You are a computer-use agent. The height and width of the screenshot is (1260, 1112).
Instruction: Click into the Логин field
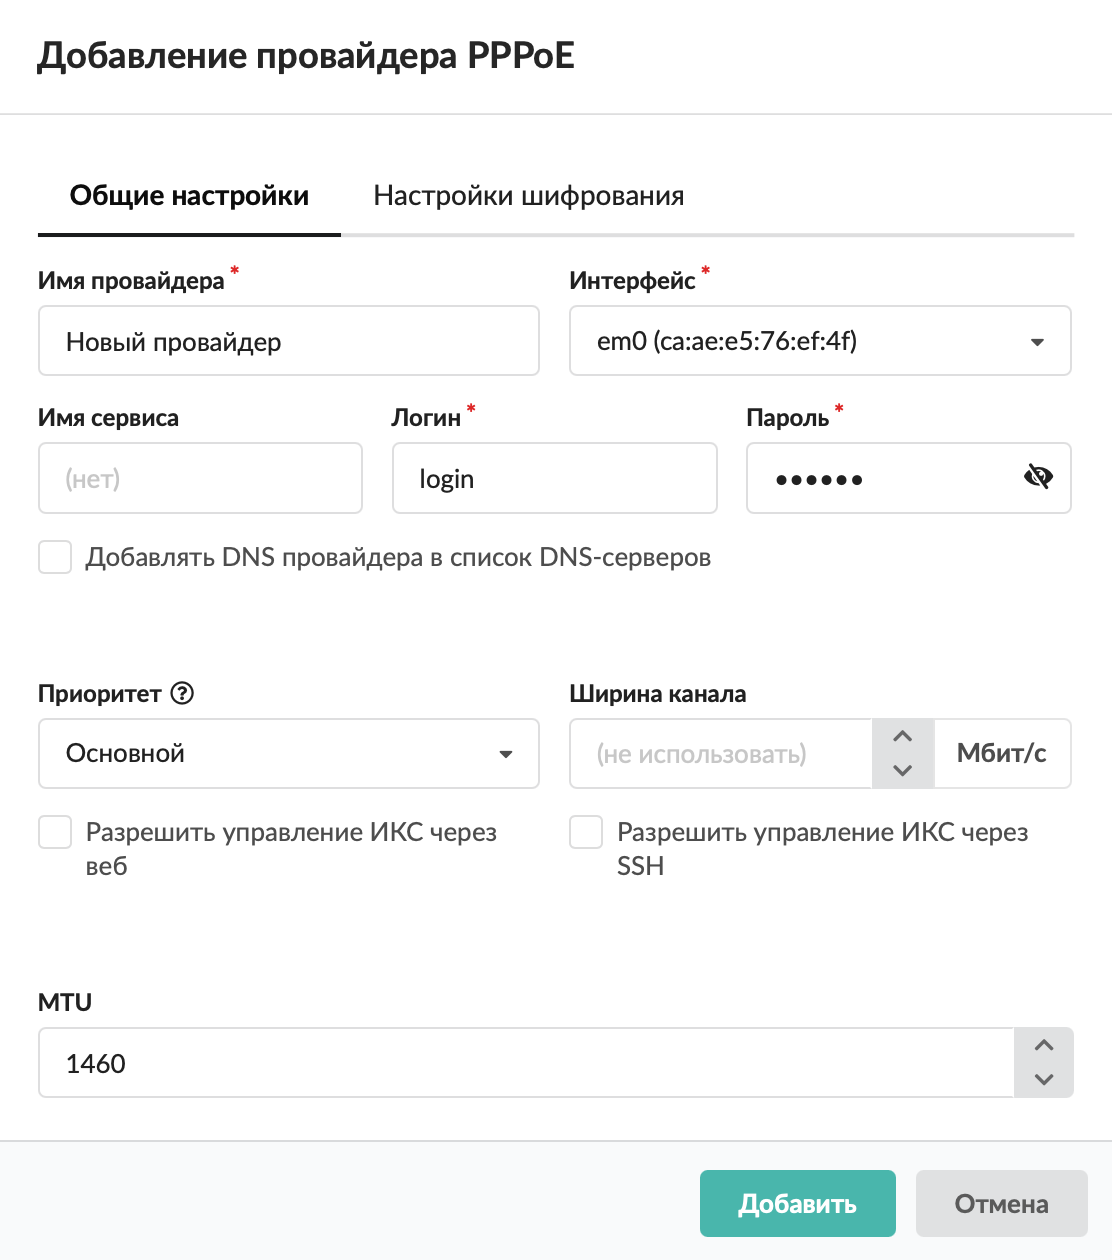(554, 478)
